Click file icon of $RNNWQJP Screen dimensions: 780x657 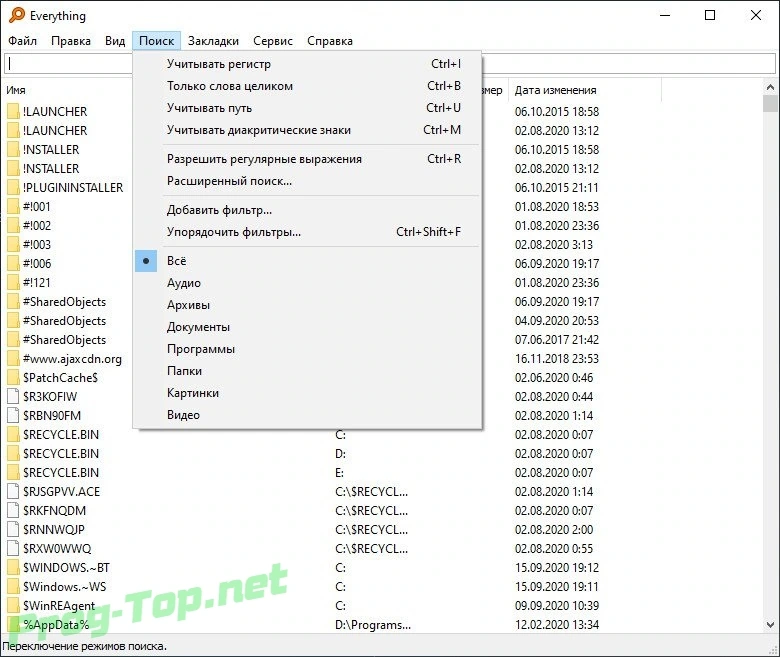pos(13,529)
